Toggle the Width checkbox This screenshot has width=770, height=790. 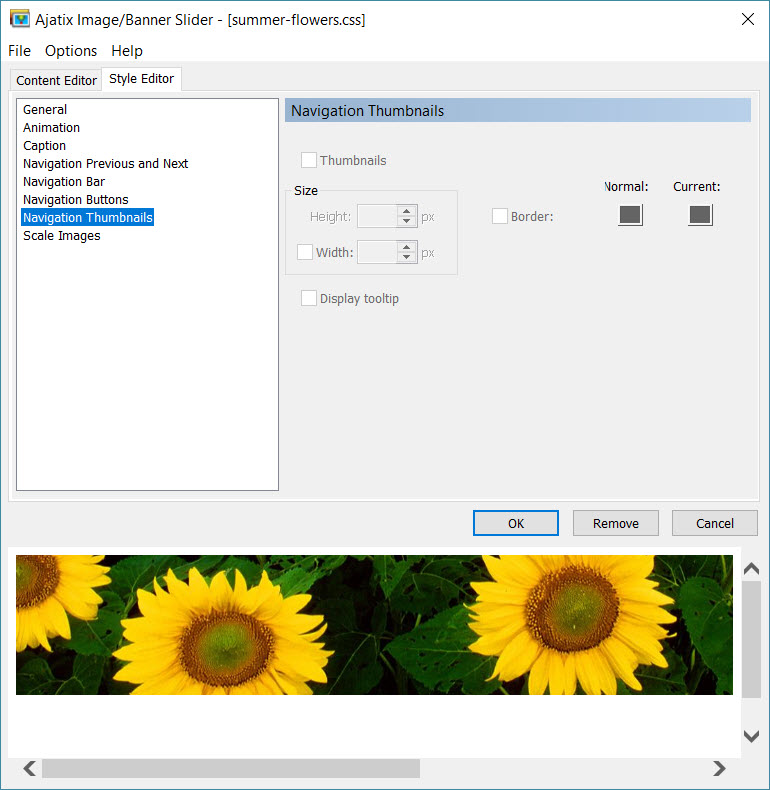(305, 252)
